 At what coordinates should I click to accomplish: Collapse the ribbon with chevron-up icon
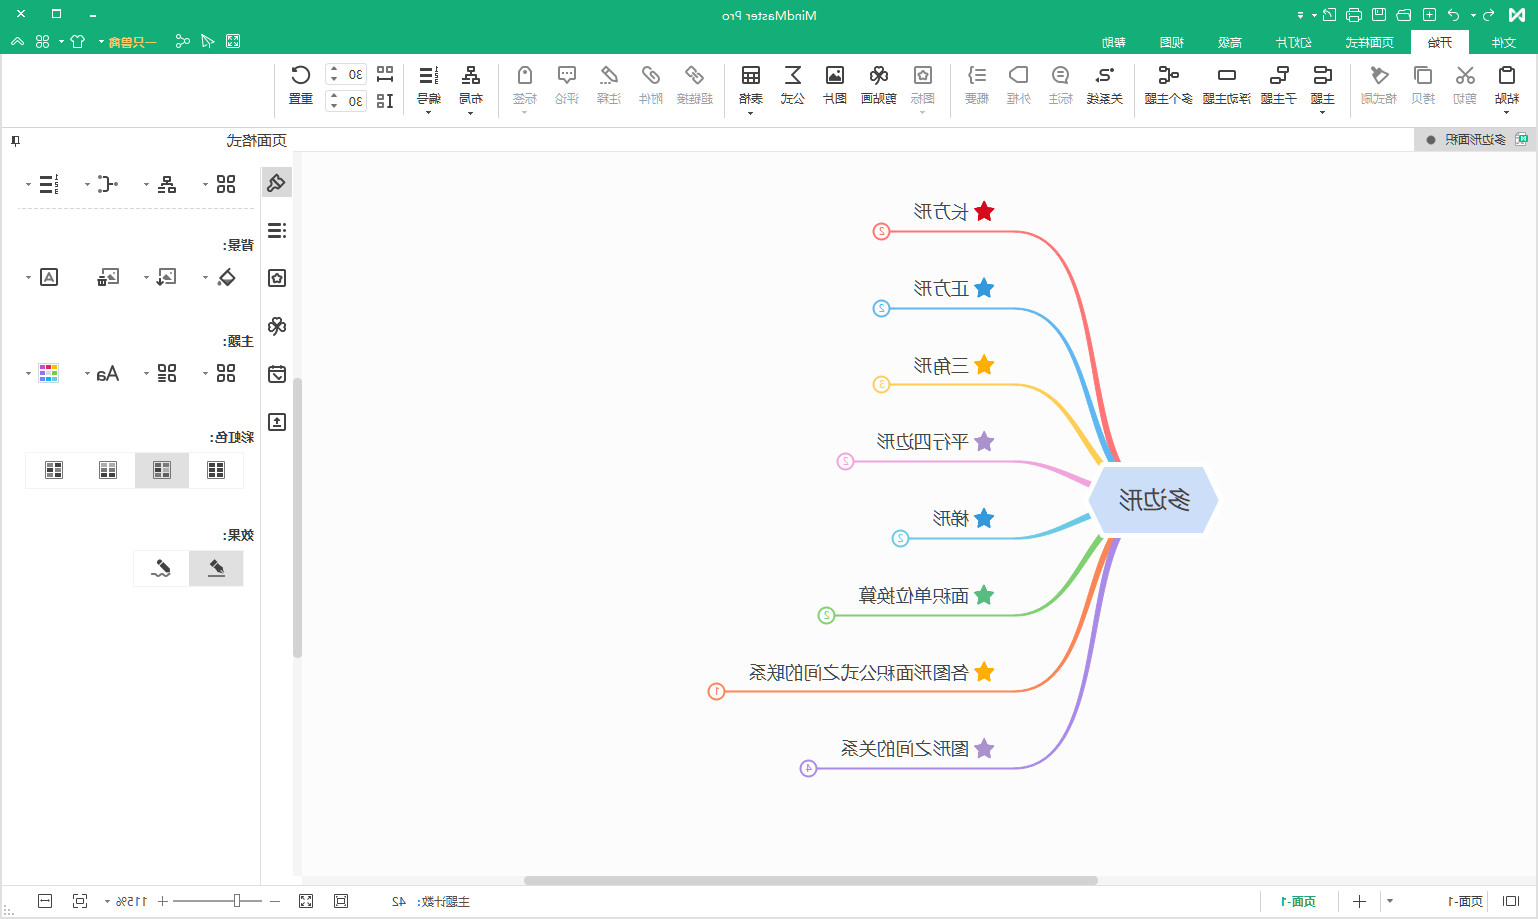coord(17,41)
